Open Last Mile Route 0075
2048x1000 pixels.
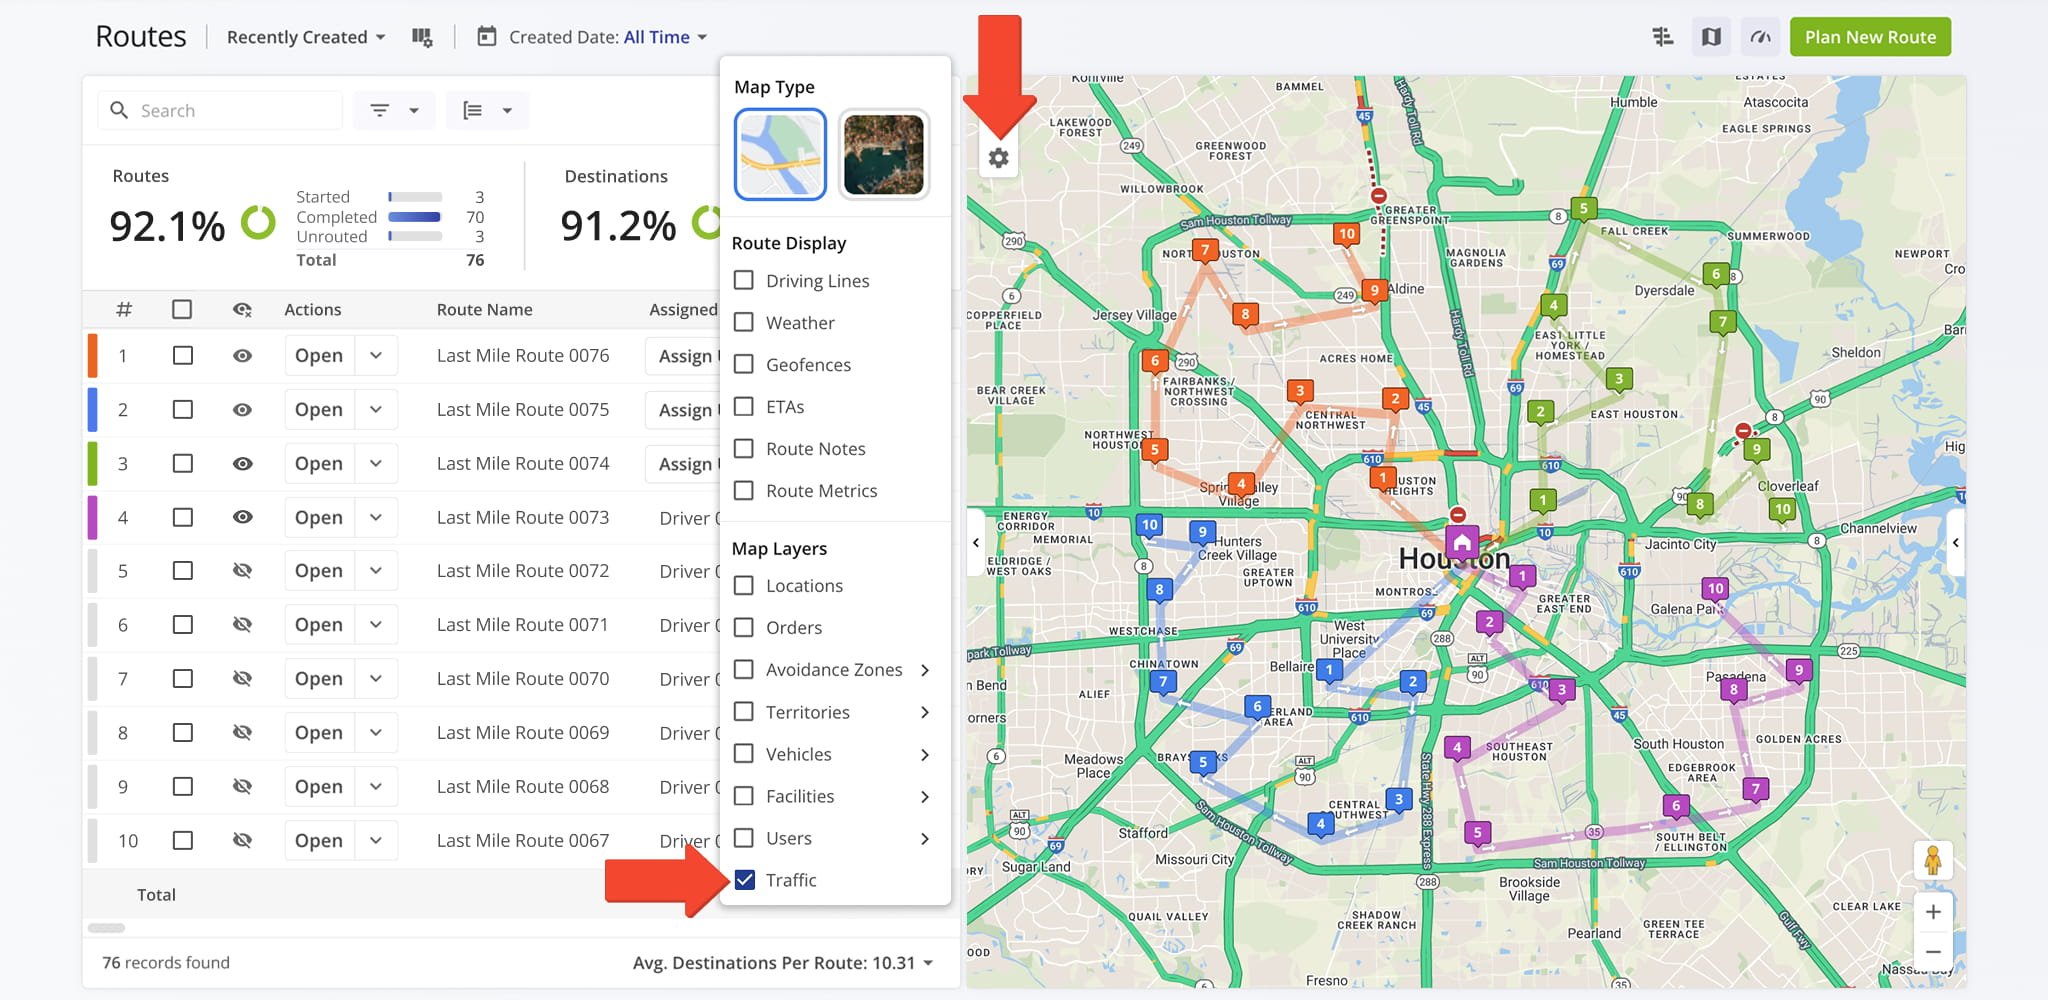point(319,410)
